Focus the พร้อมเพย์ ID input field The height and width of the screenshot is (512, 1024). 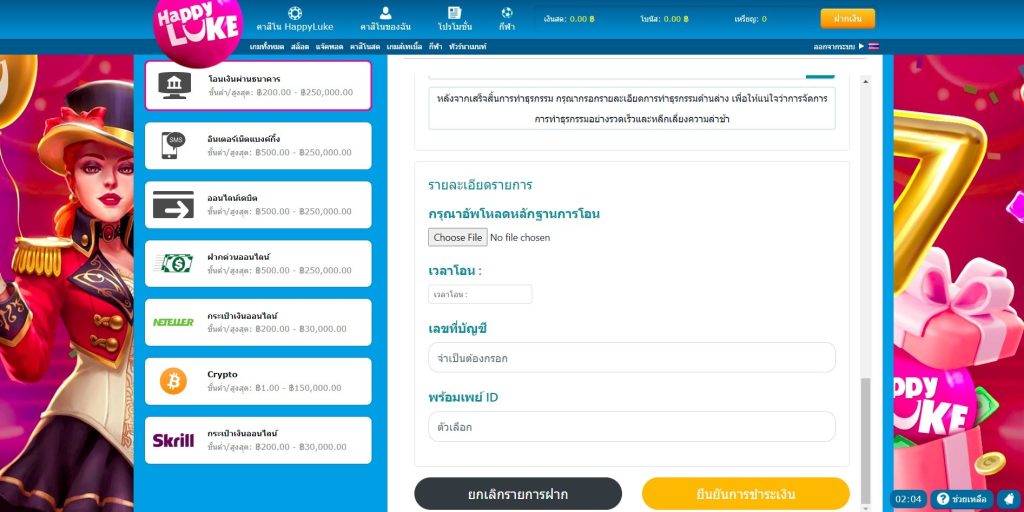[x=632, y=427]
